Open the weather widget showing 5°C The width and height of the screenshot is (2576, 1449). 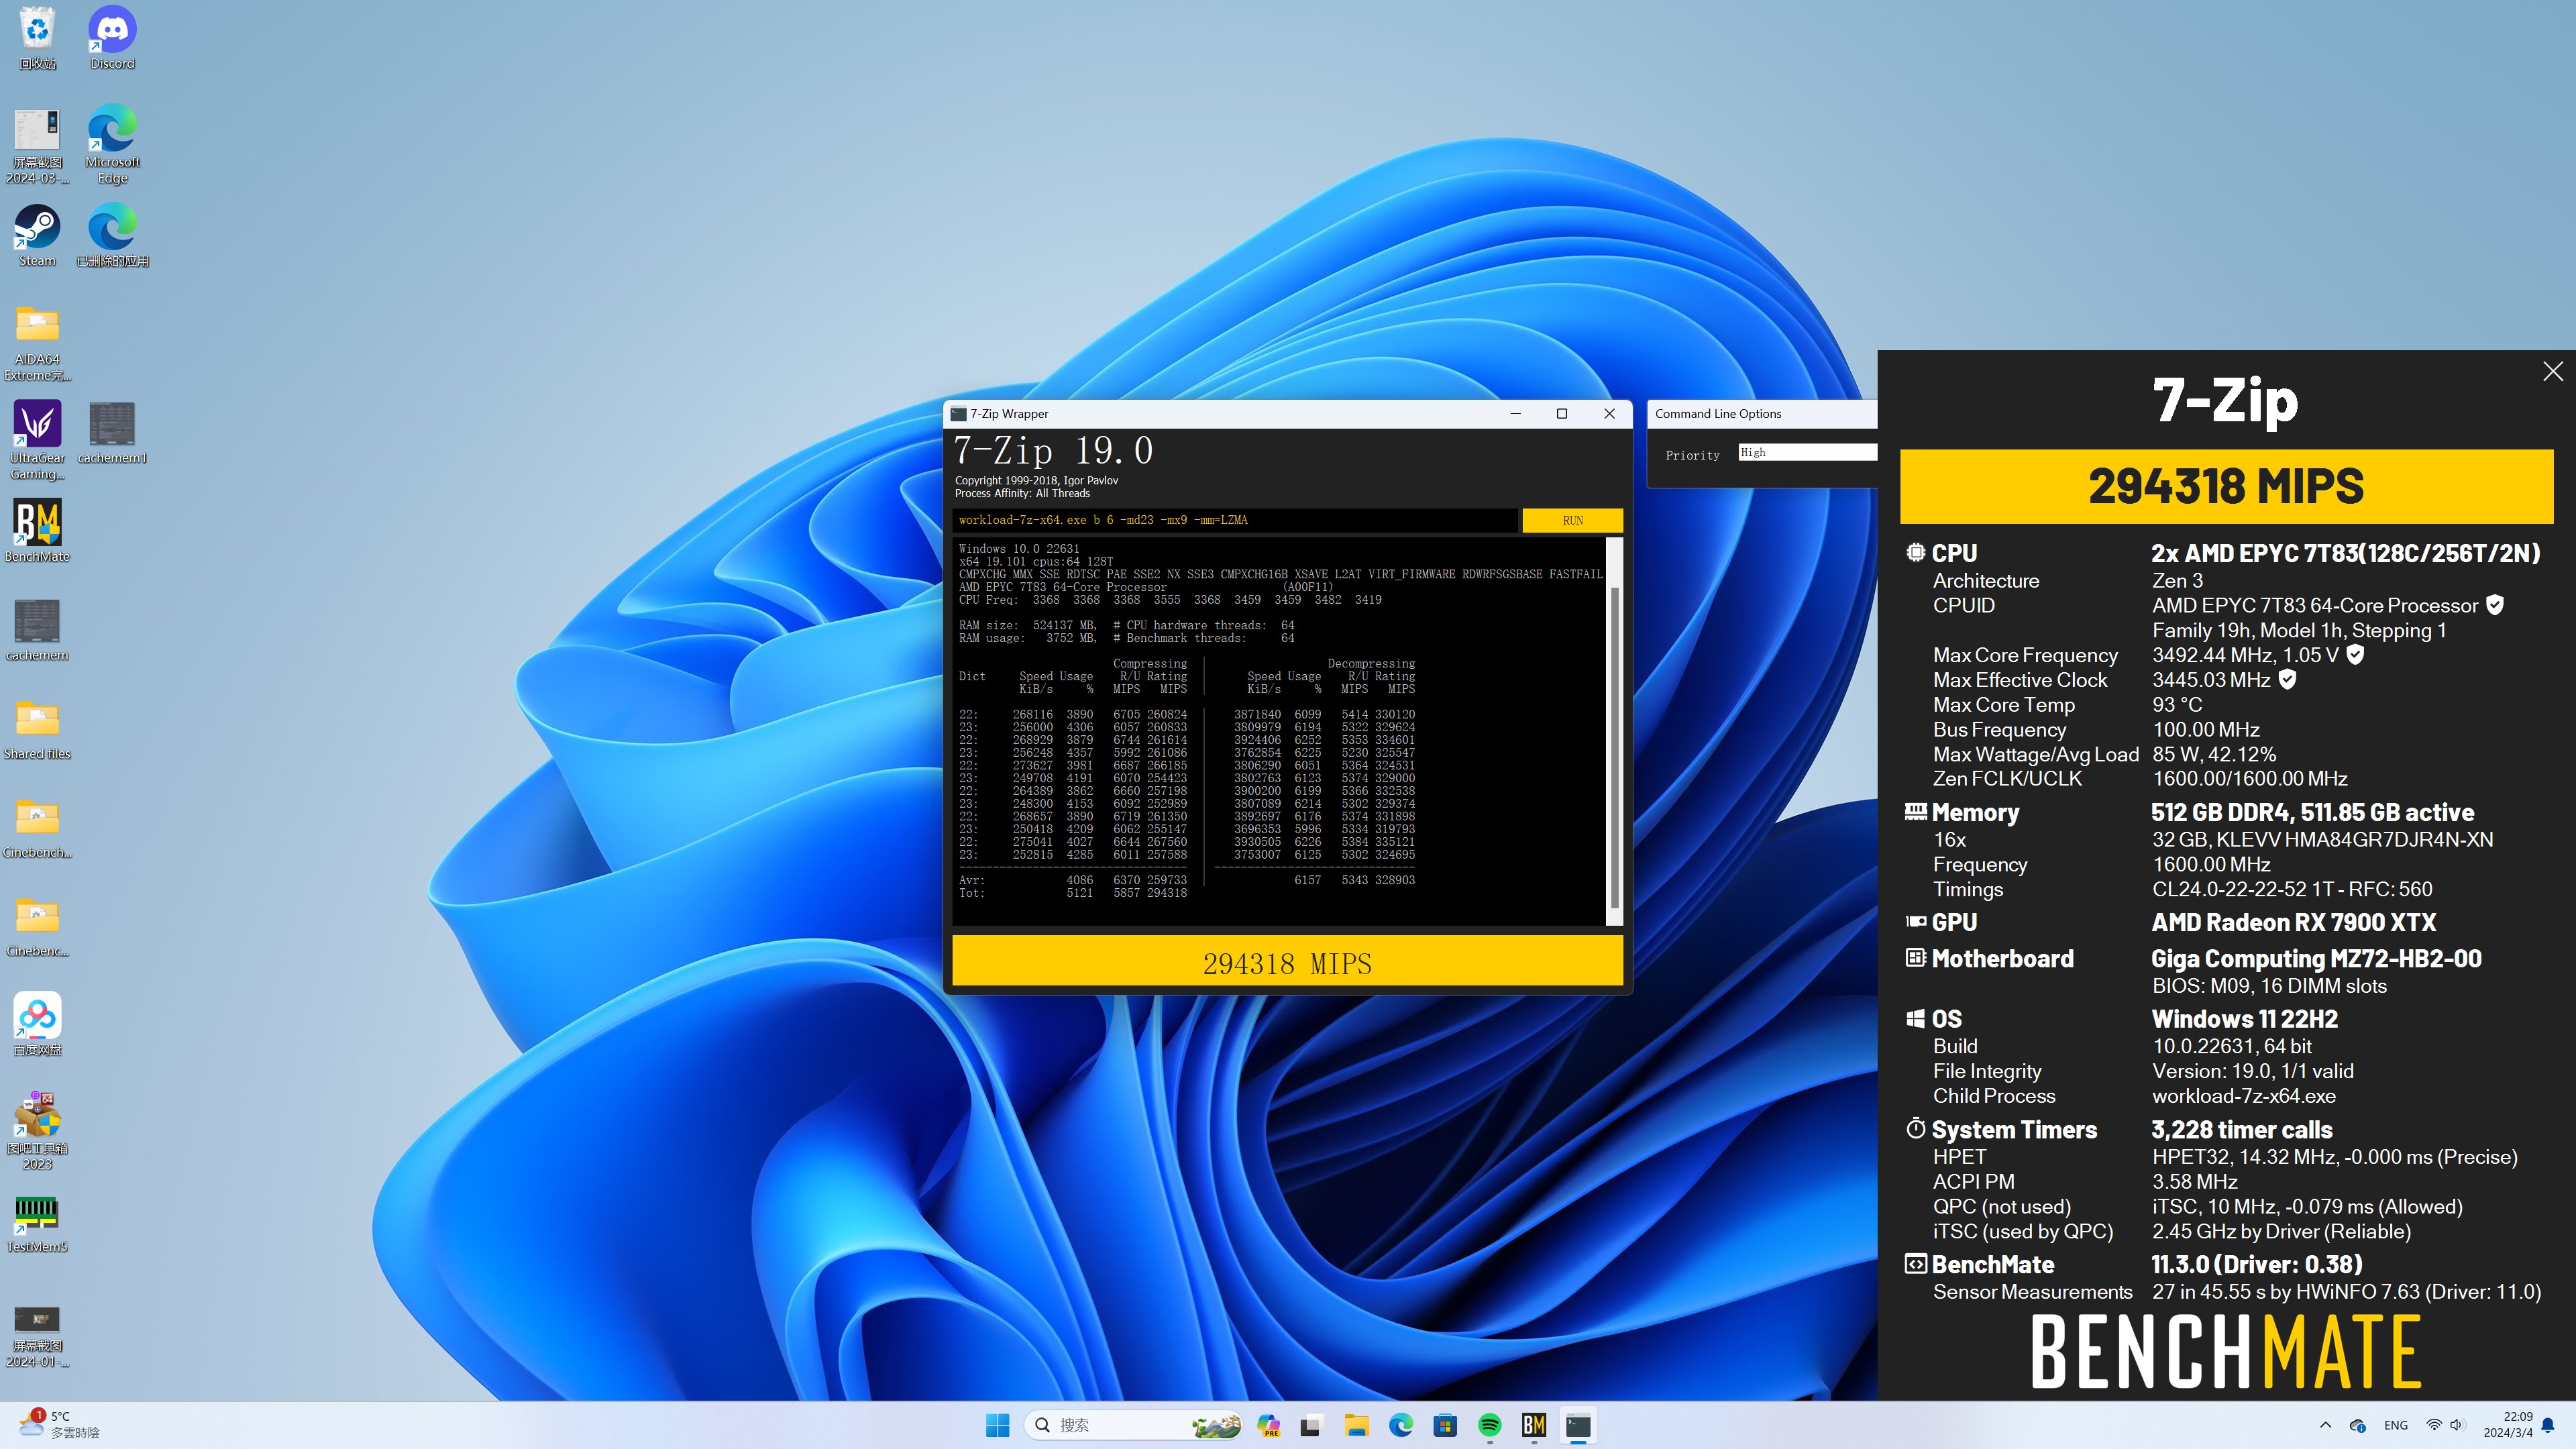click(60, 1425)
